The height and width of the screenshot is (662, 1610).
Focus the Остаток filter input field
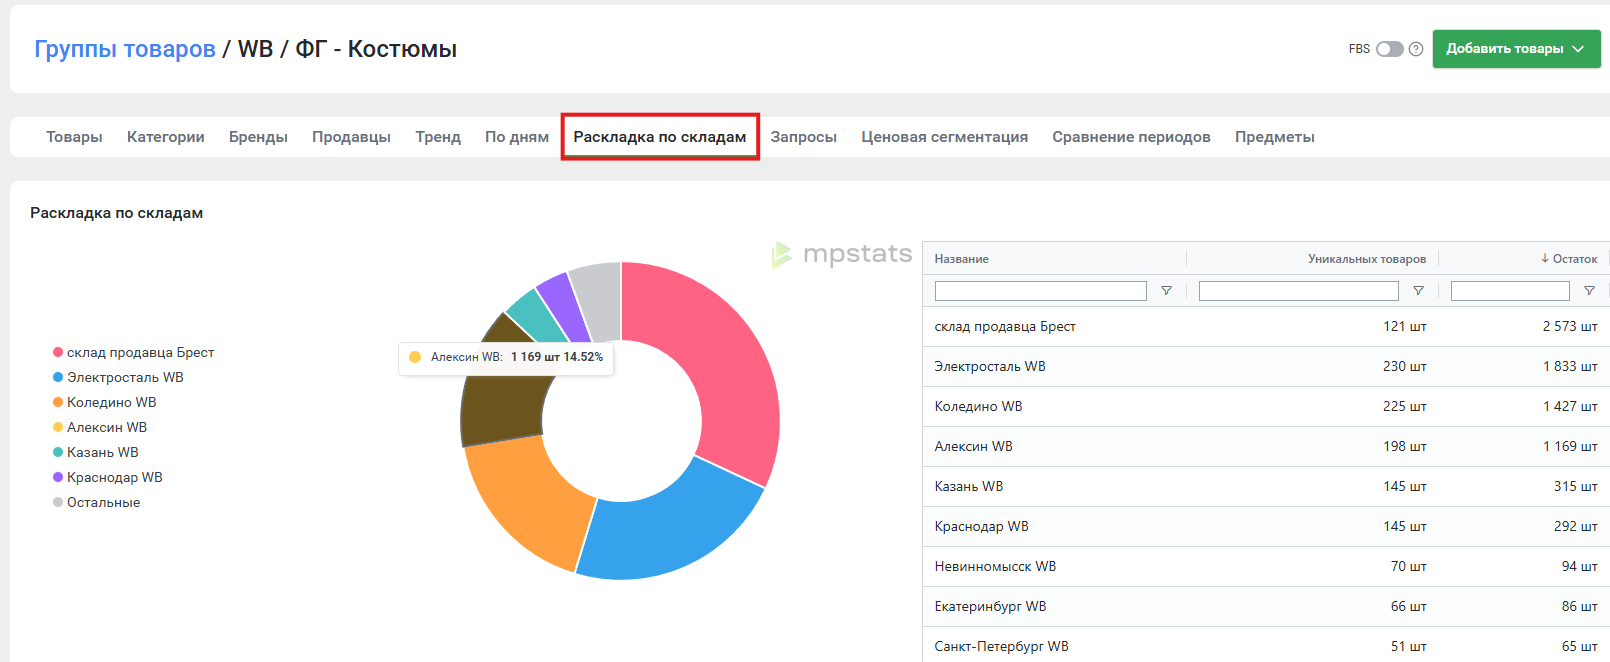click(1510, 291)
